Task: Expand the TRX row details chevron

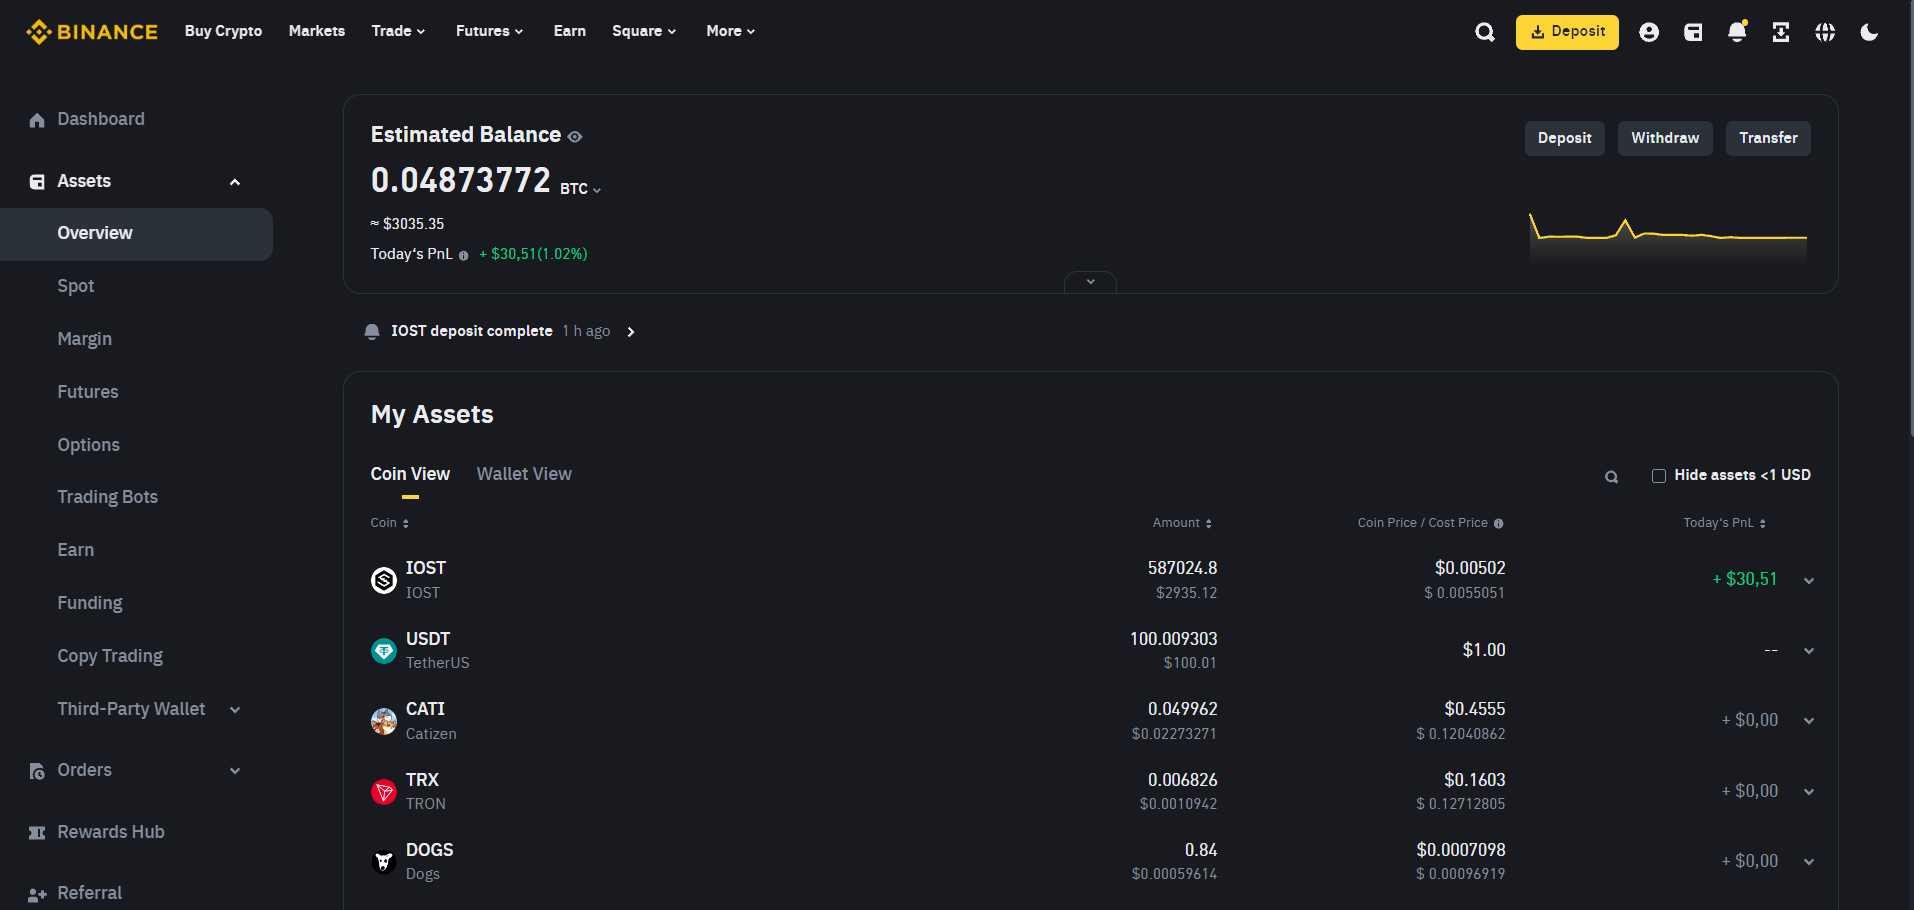Action: tap(1809, 792)
